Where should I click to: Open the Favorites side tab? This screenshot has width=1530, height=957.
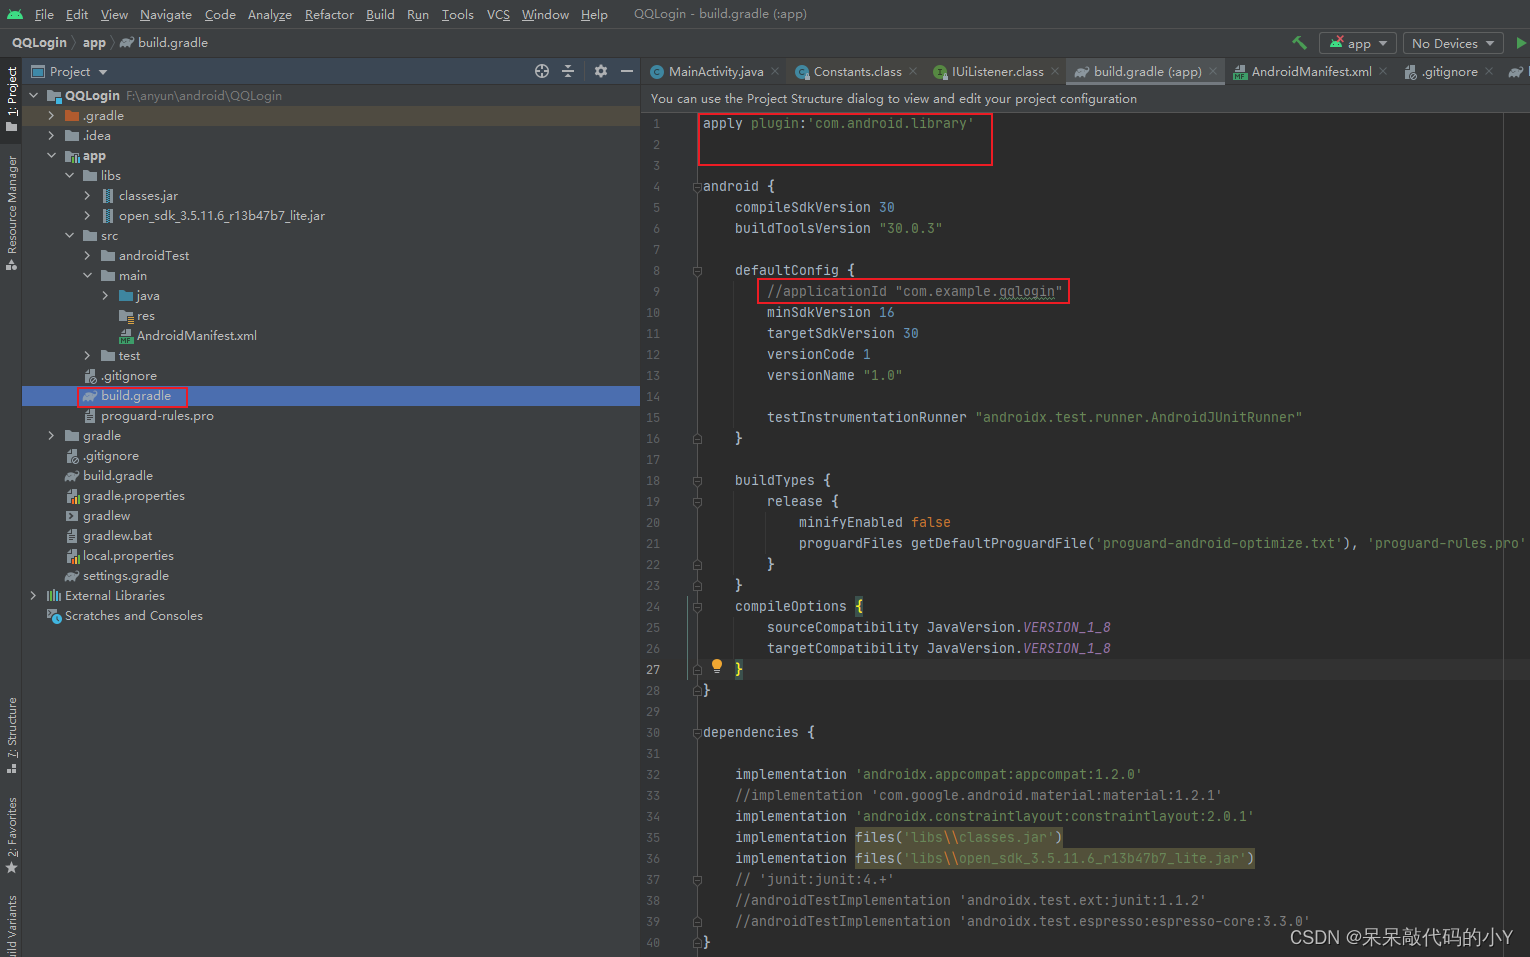[x=11, y=835]
